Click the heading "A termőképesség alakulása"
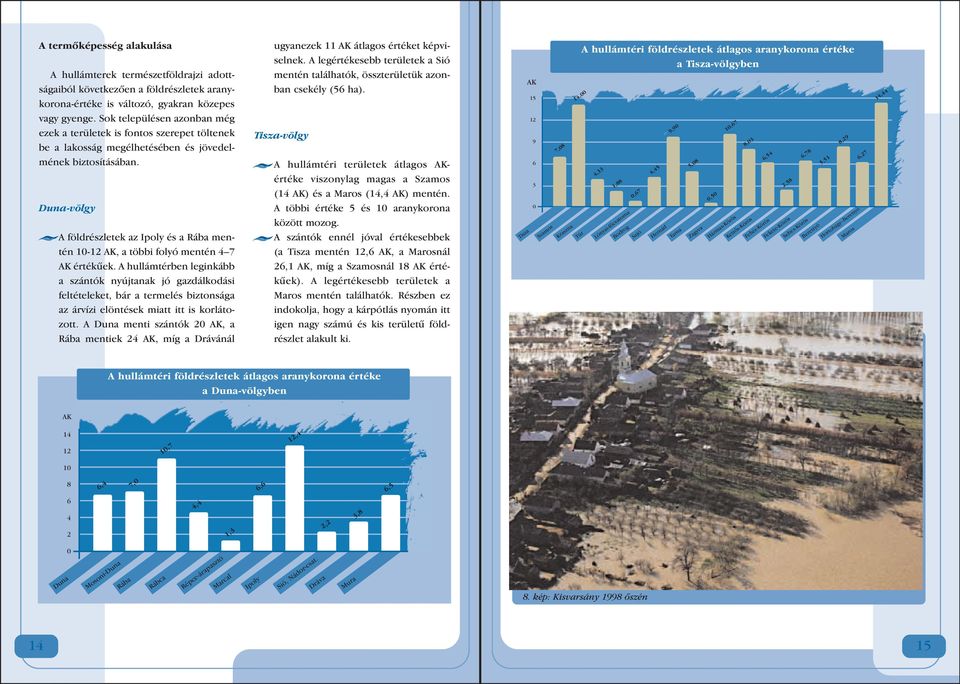 click(105, 45)
